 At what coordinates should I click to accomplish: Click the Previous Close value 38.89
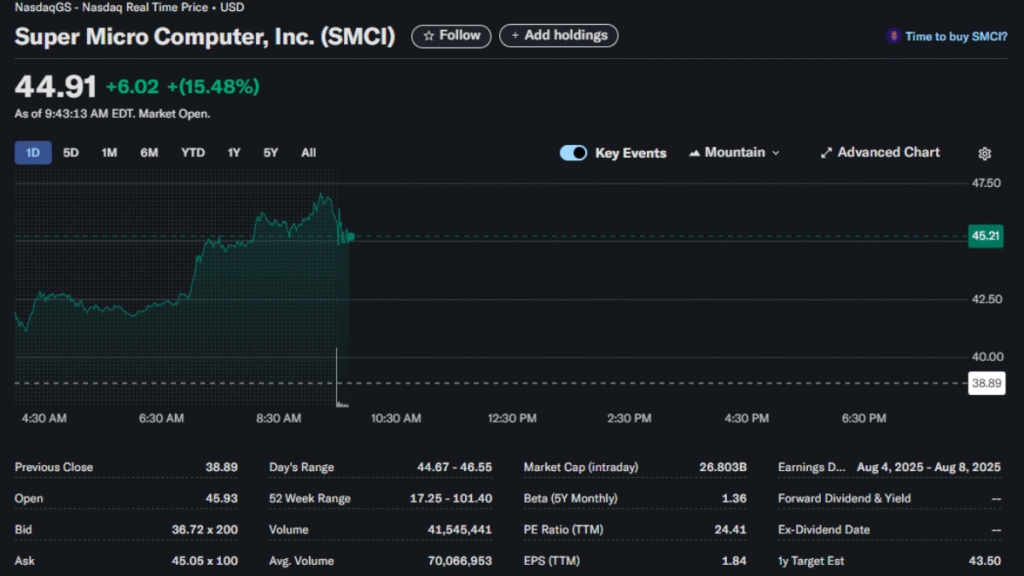tap(221, 468)
